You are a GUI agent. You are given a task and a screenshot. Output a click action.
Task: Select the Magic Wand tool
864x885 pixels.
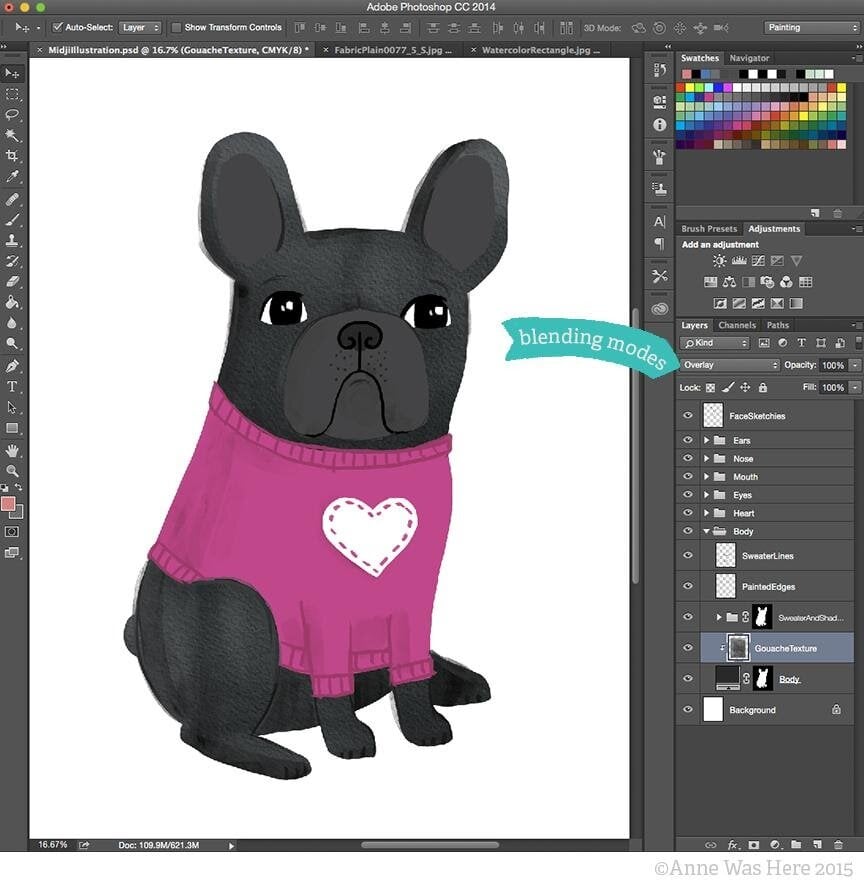click(12, 135)
